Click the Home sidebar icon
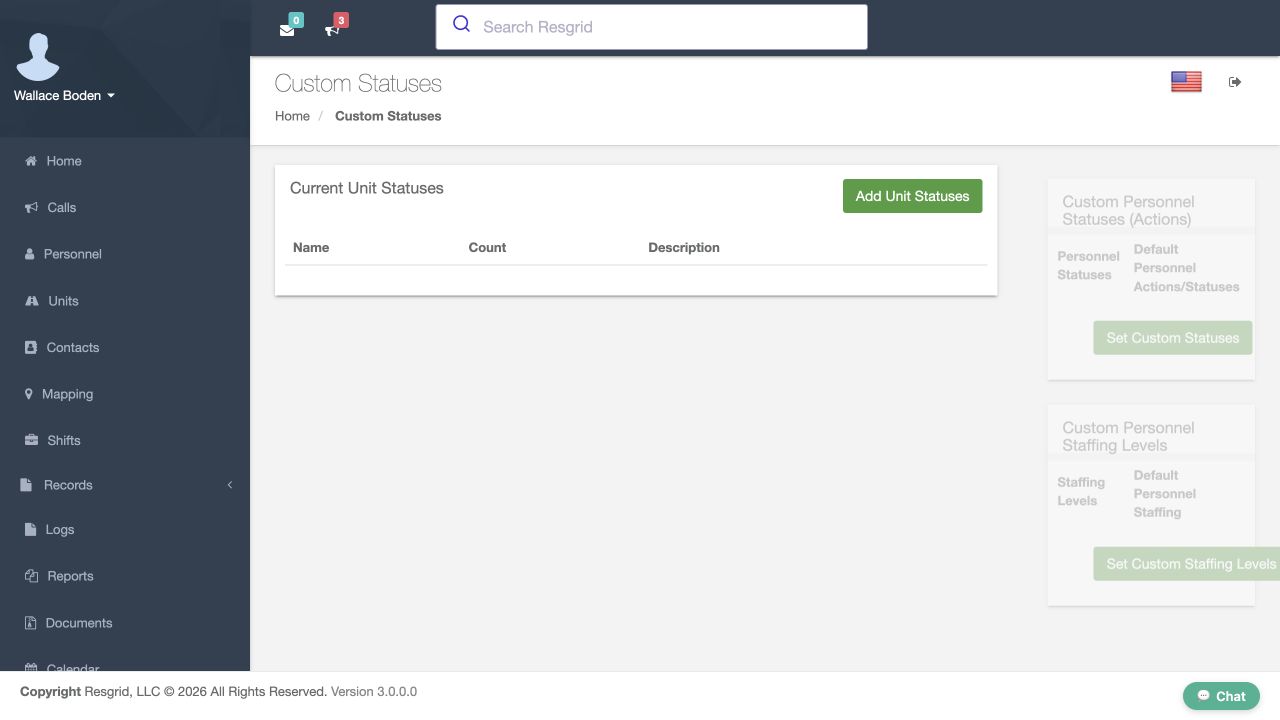This screenshot has width=1280, height=720. [31, 161]
